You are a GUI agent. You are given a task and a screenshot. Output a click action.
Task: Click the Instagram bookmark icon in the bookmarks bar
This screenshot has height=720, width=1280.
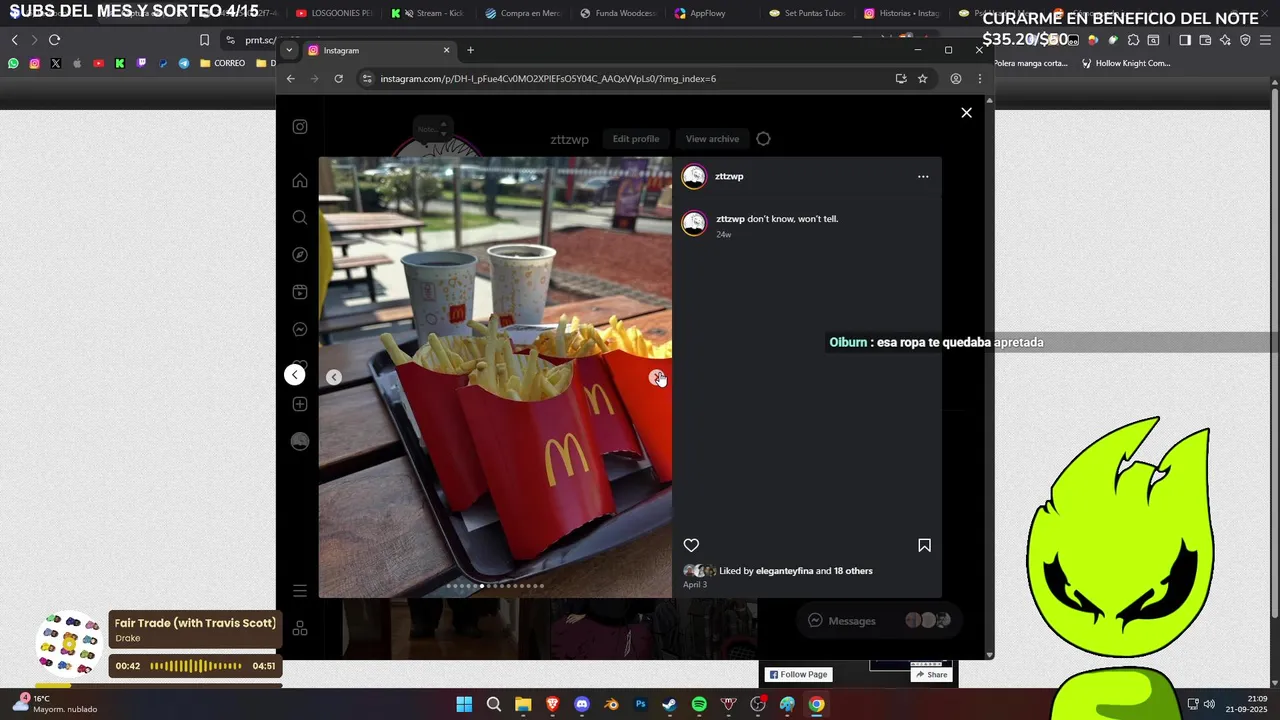click(x=34, y=63)
